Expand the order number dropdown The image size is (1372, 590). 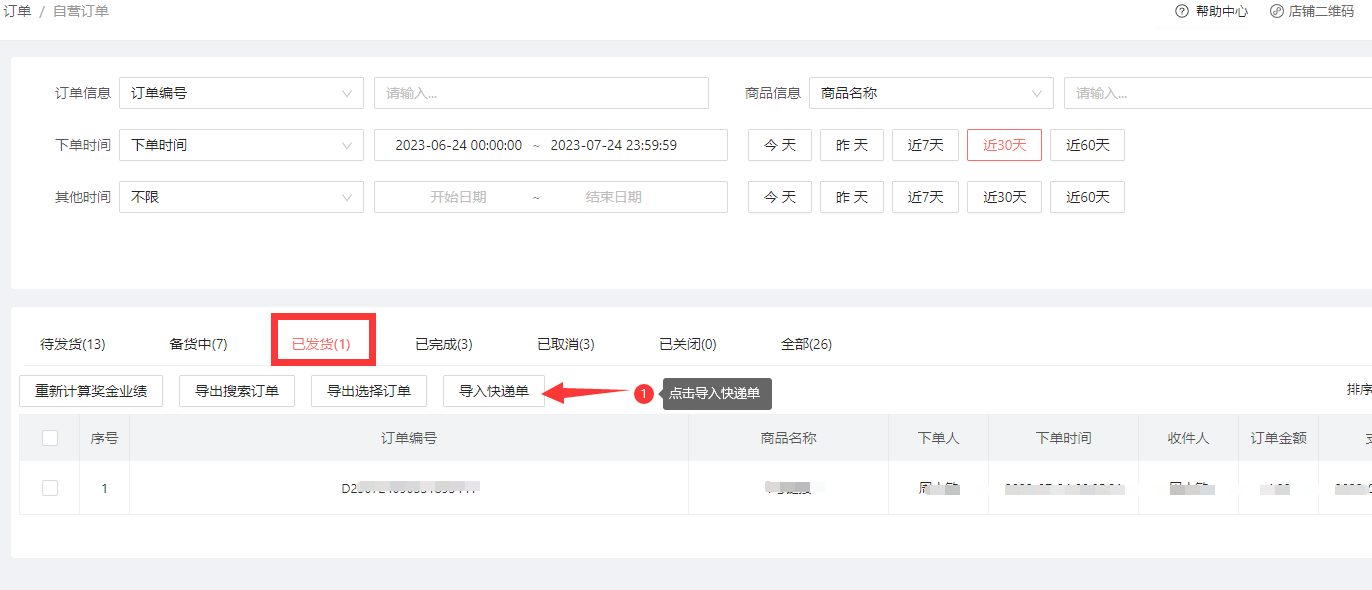tap(241, 93)
